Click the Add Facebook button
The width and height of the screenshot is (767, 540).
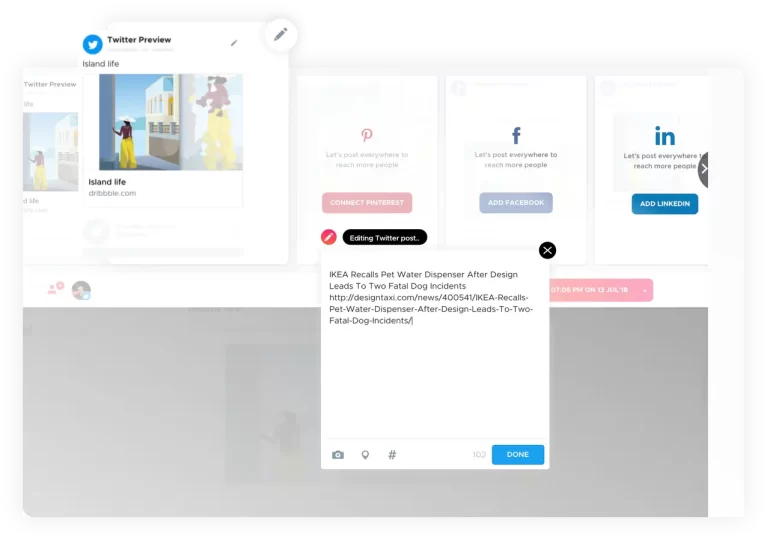pos(516,203)
